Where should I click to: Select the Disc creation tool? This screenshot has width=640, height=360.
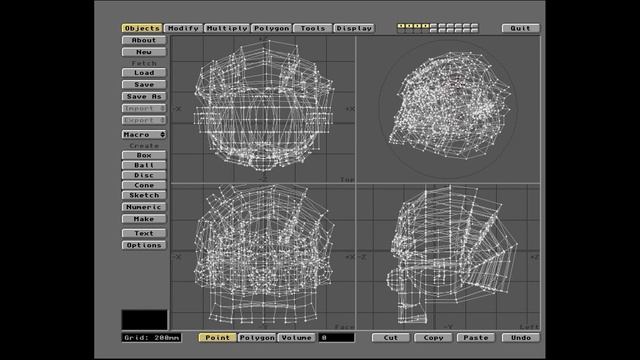point(144,175)
